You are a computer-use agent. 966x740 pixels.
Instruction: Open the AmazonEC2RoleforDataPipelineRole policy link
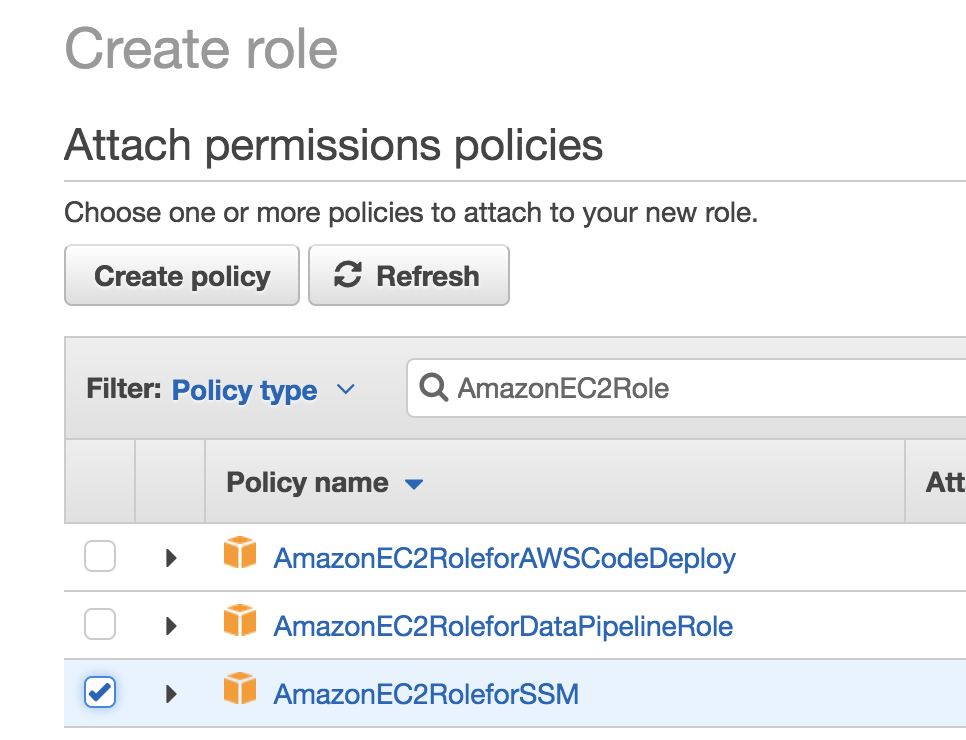point(503,627)
